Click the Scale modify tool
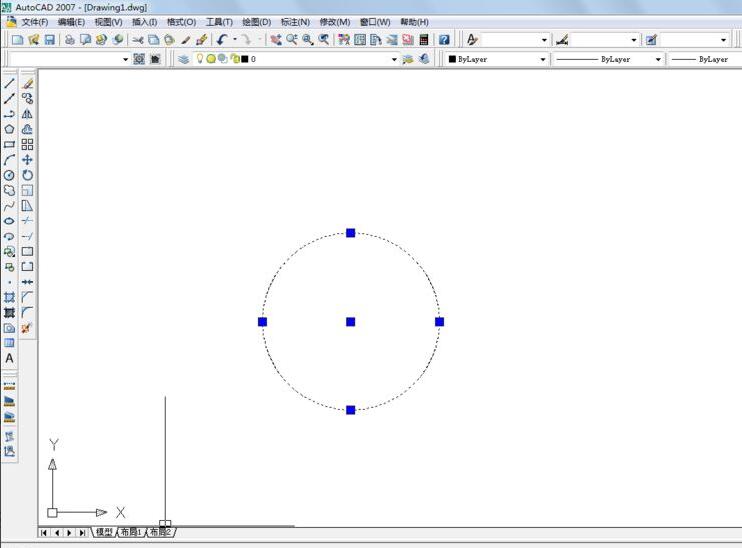Image resolution: width=742 pixels, height=548 pixels. 27,190
